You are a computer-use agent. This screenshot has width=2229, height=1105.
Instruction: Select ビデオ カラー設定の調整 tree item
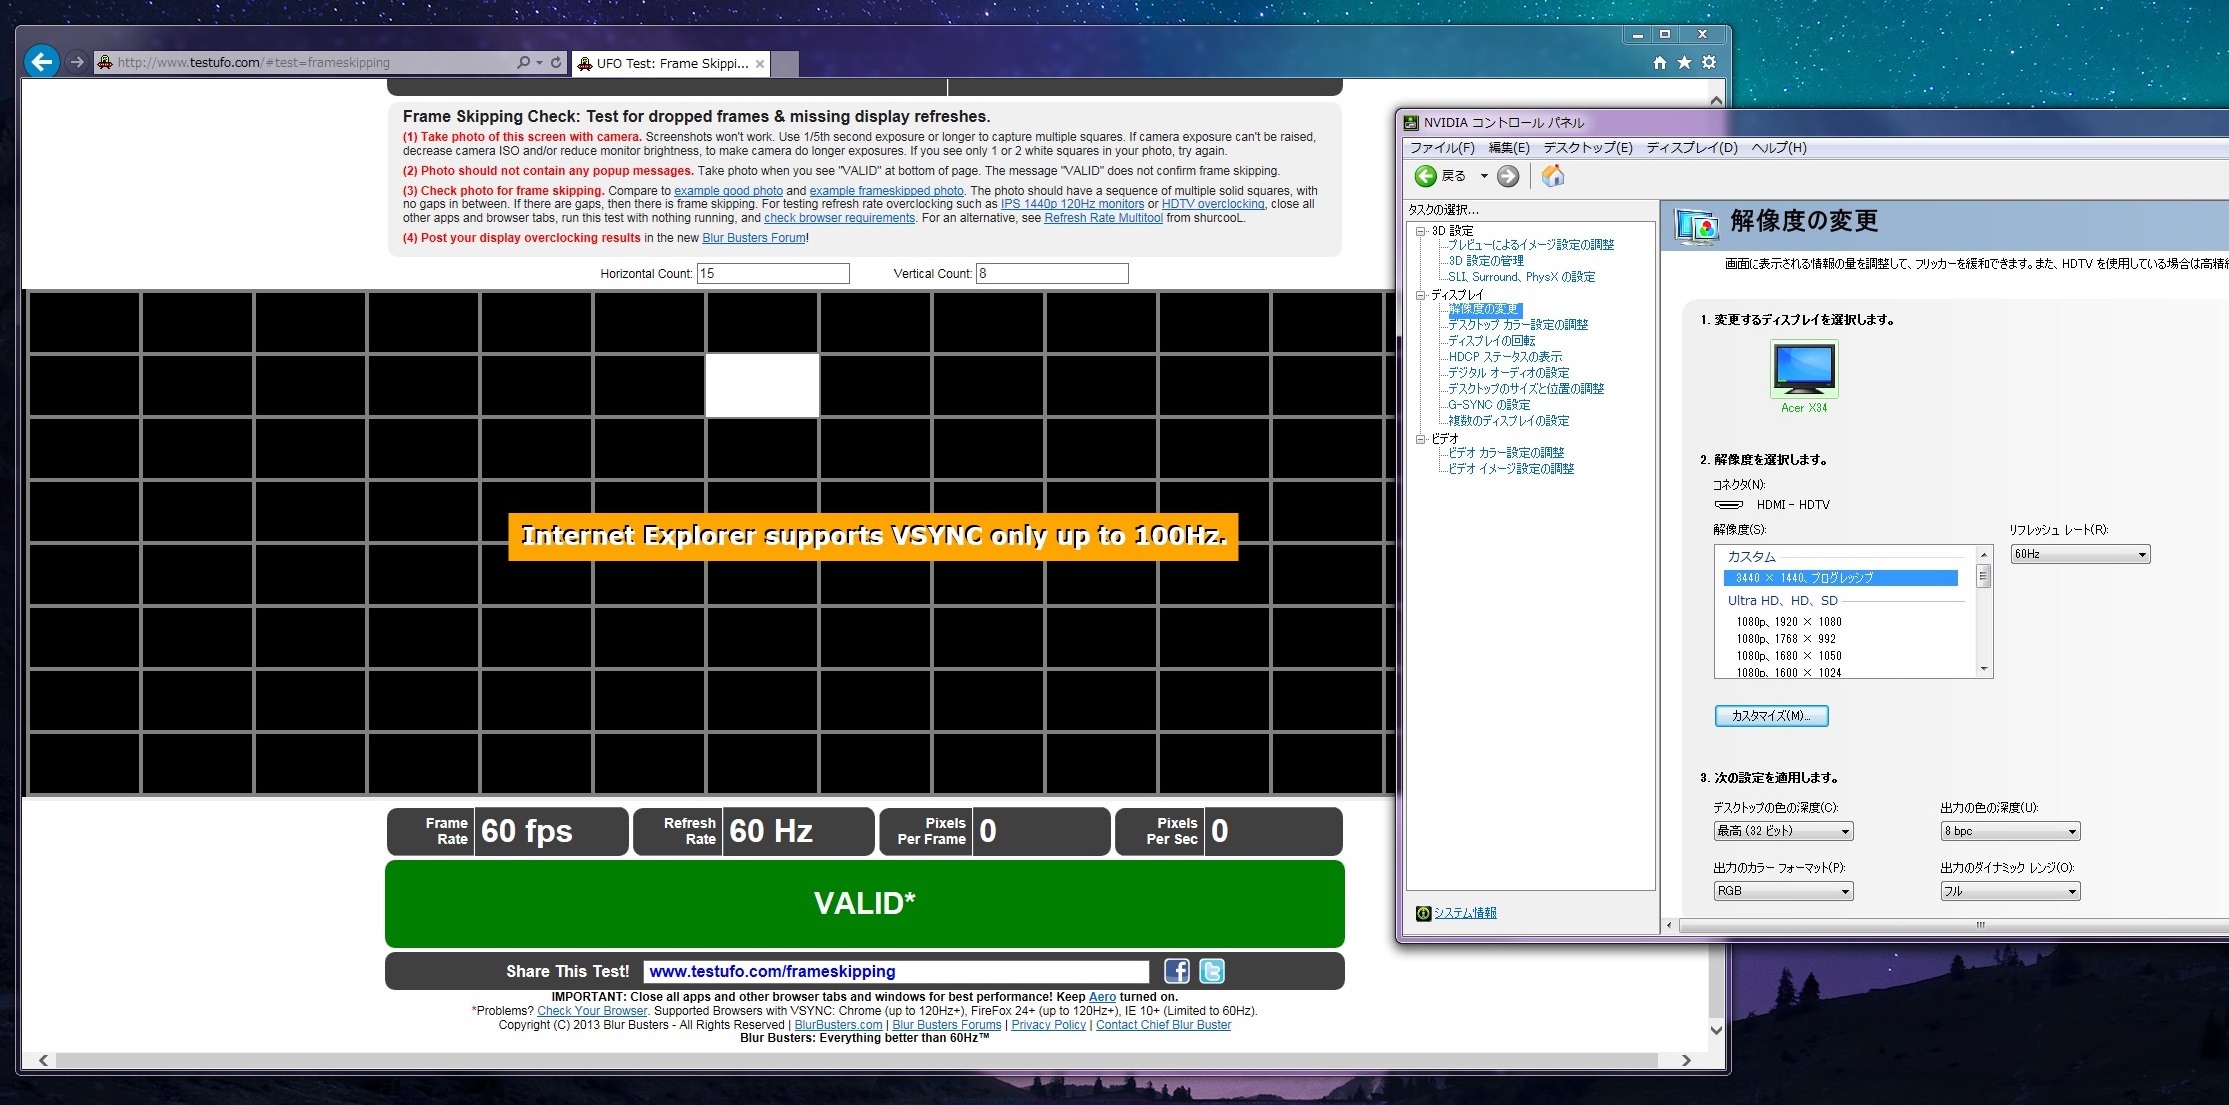click(1506, 453)
